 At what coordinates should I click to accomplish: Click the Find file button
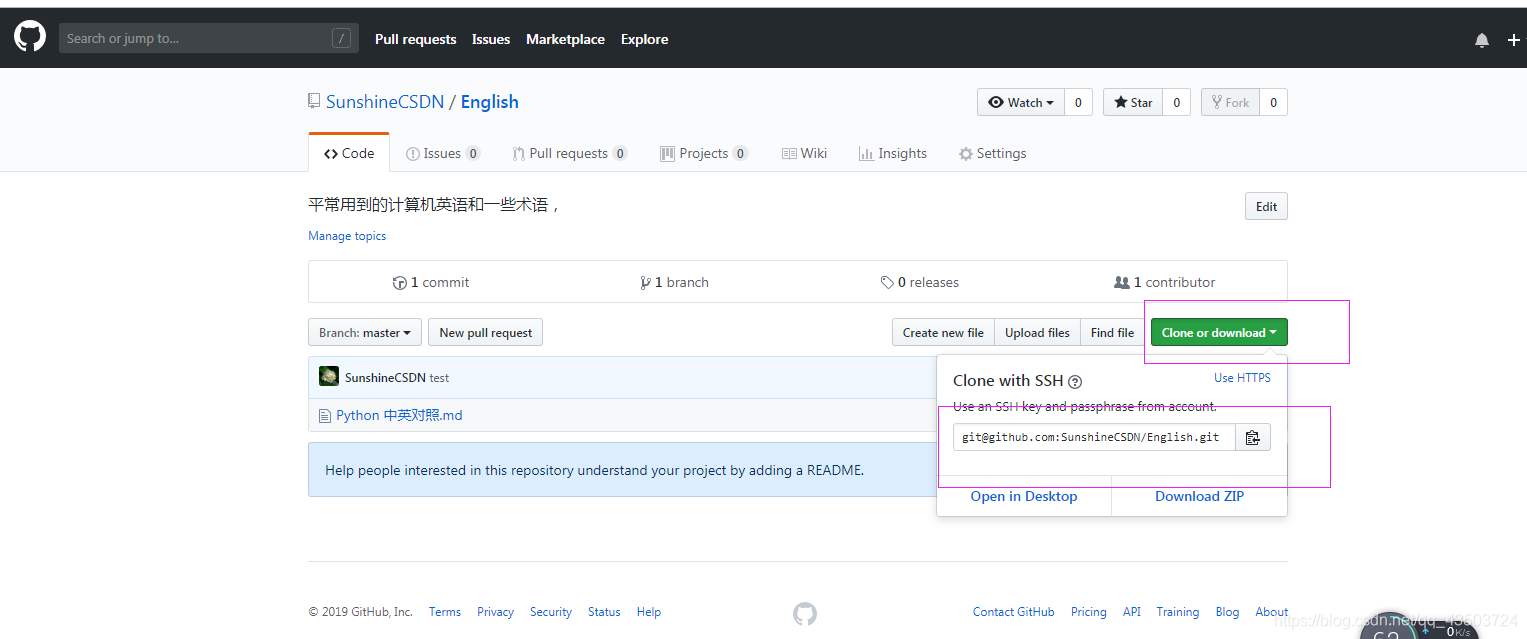(x=1112, y=332)
